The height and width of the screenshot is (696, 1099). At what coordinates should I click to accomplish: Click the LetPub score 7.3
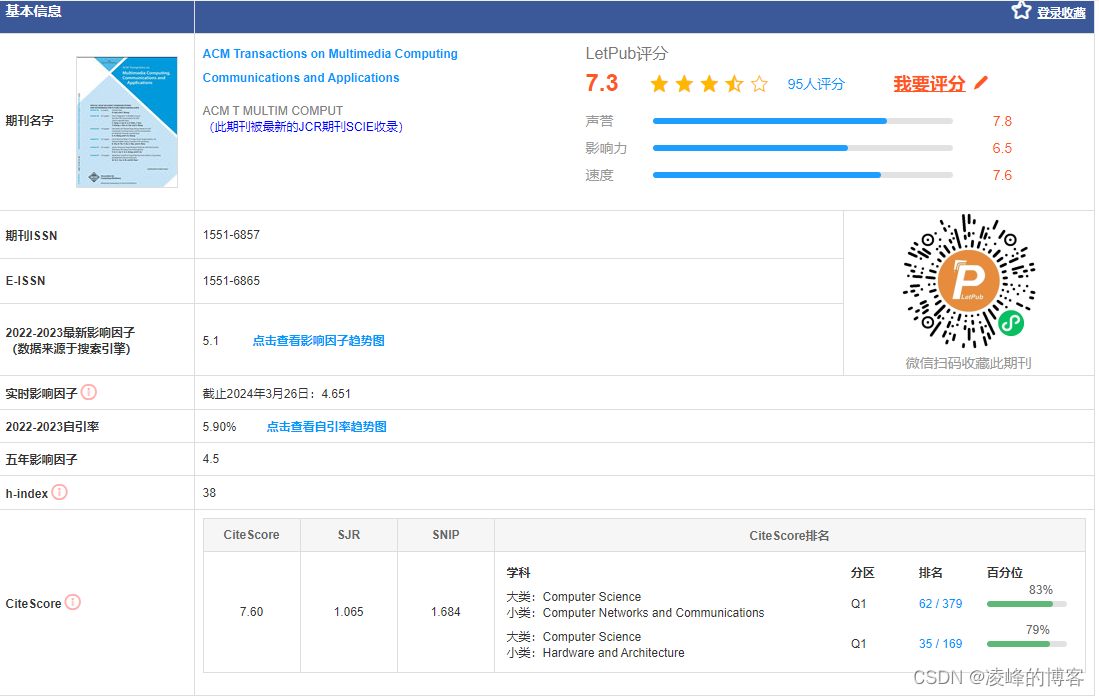point(602,83)
